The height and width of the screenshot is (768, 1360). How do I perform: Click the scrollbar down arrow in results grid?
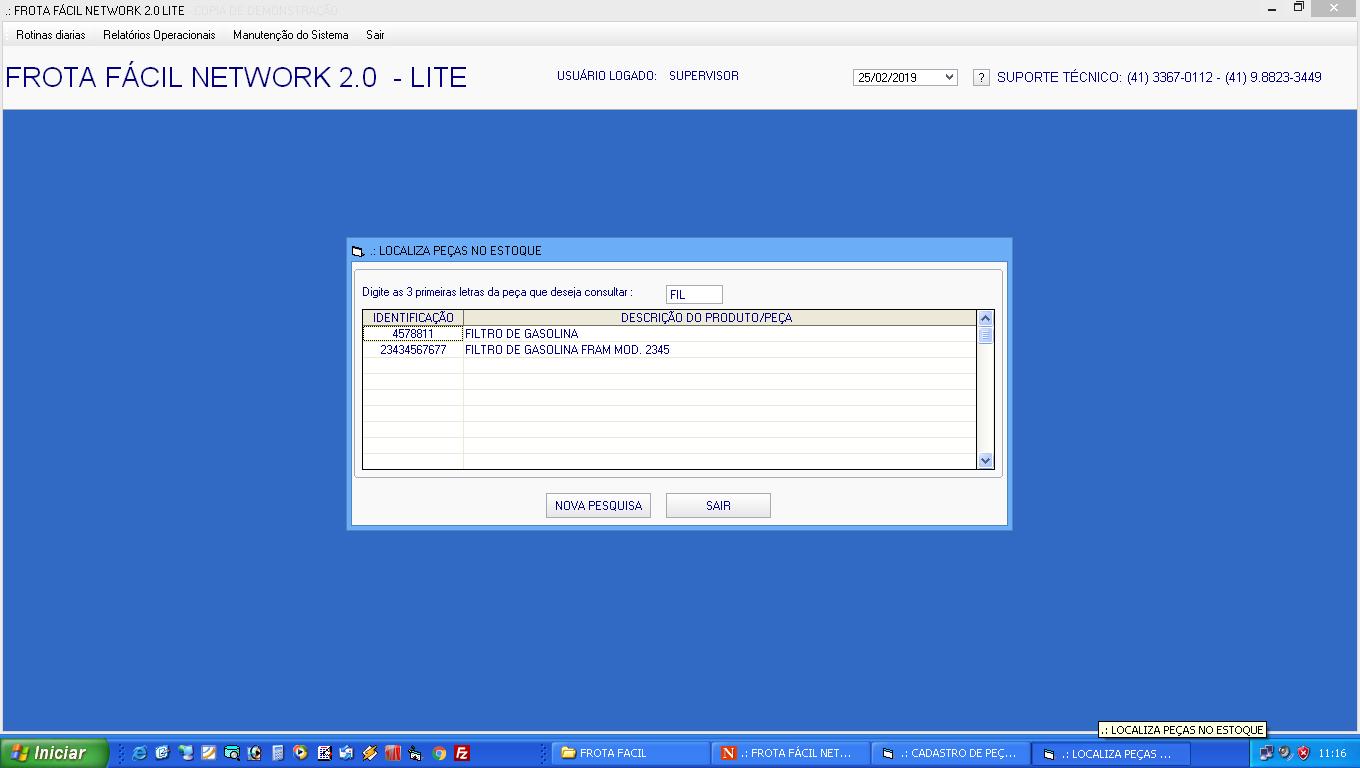tap(985, 460)
